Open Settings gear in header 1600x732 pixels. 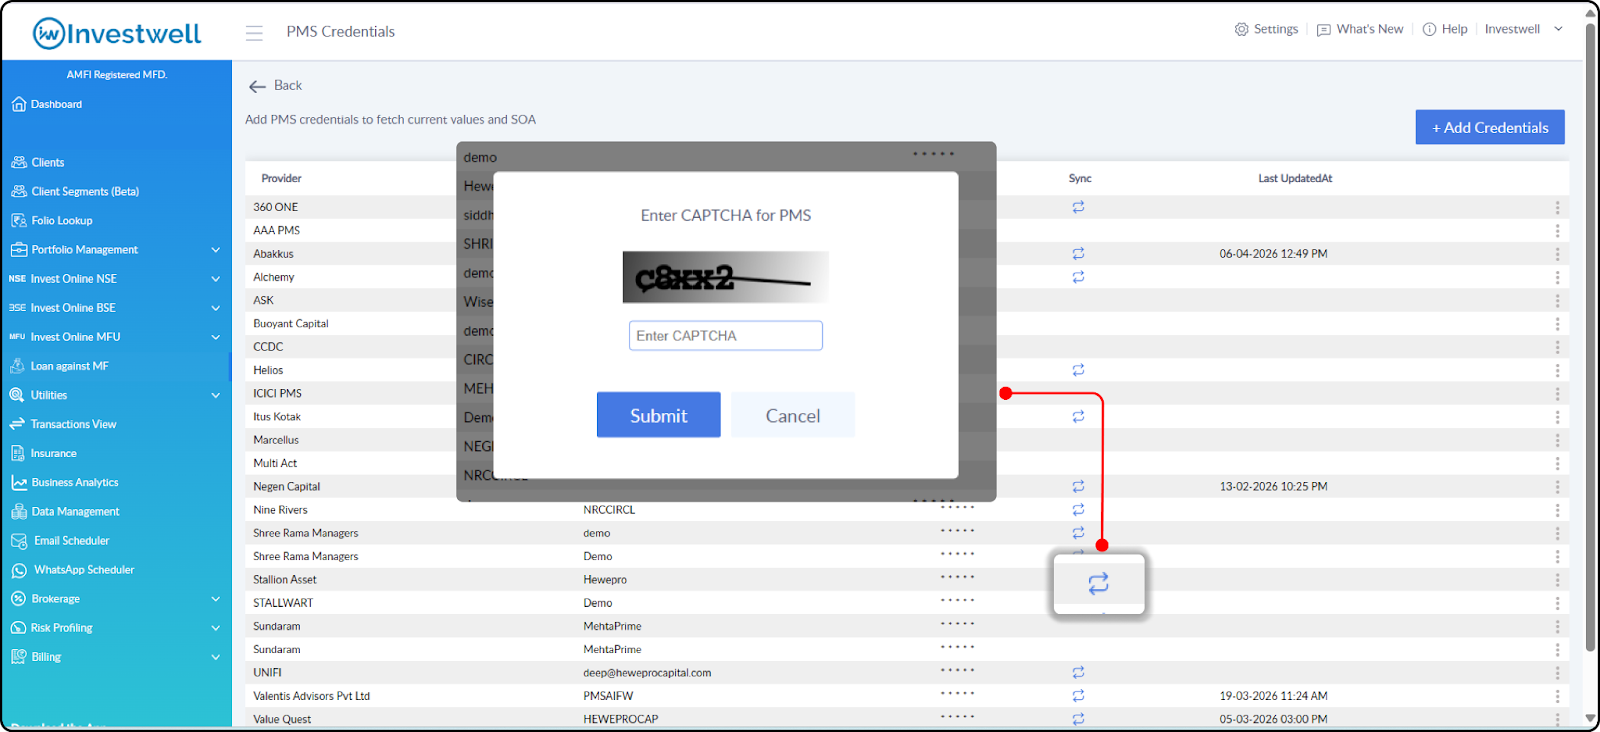pos(1266,29)
